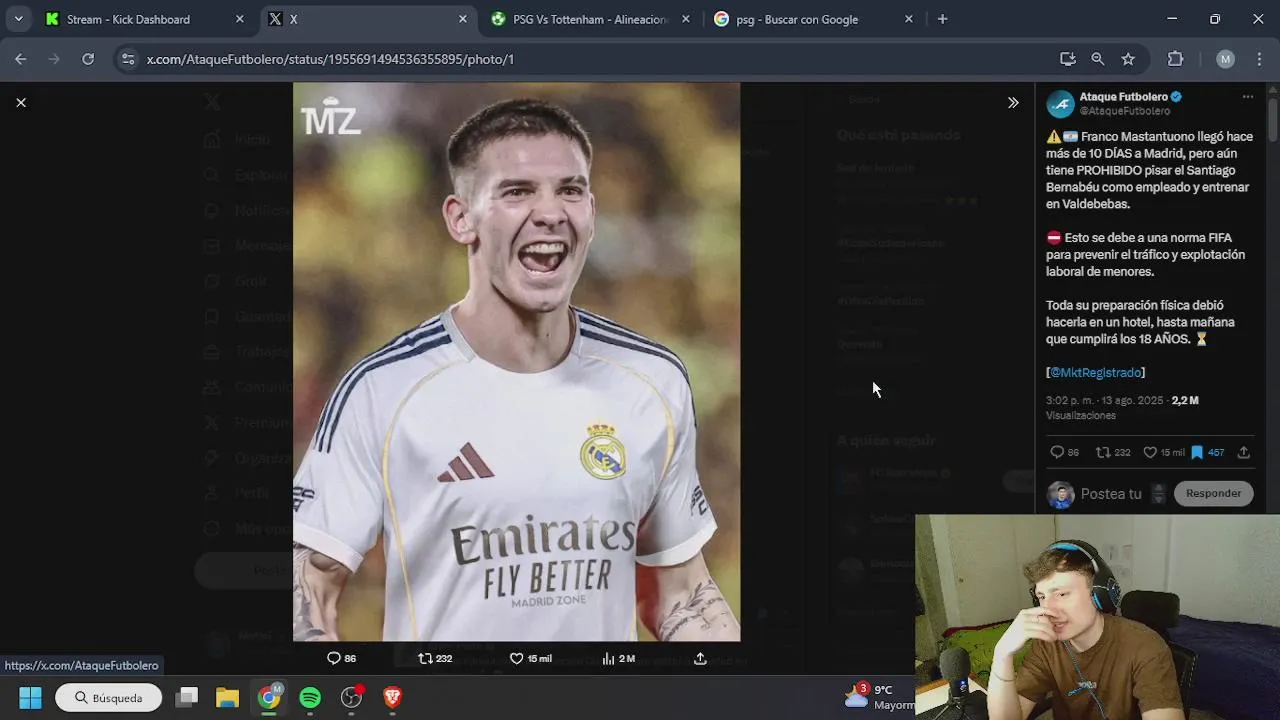Open the more options menu on the tweet
Image resolution: width=1280 pixels, height=720 pixels.
click(x=1247, y=97)
